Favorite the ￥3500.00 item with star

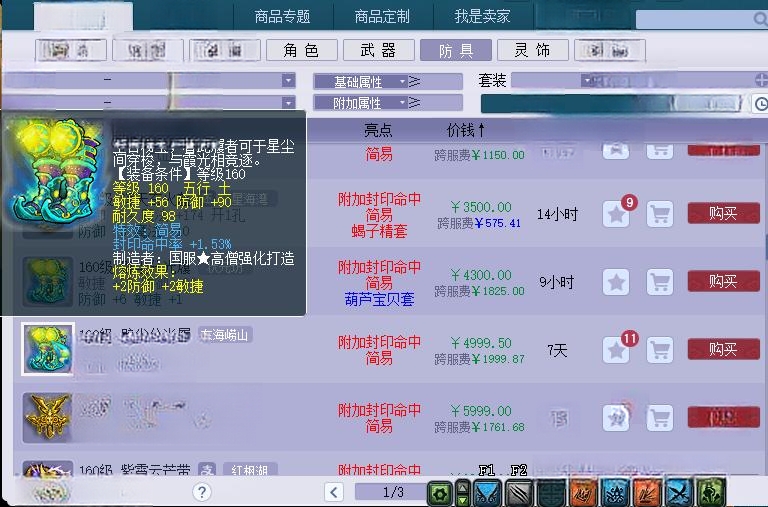tap(616, 214)
